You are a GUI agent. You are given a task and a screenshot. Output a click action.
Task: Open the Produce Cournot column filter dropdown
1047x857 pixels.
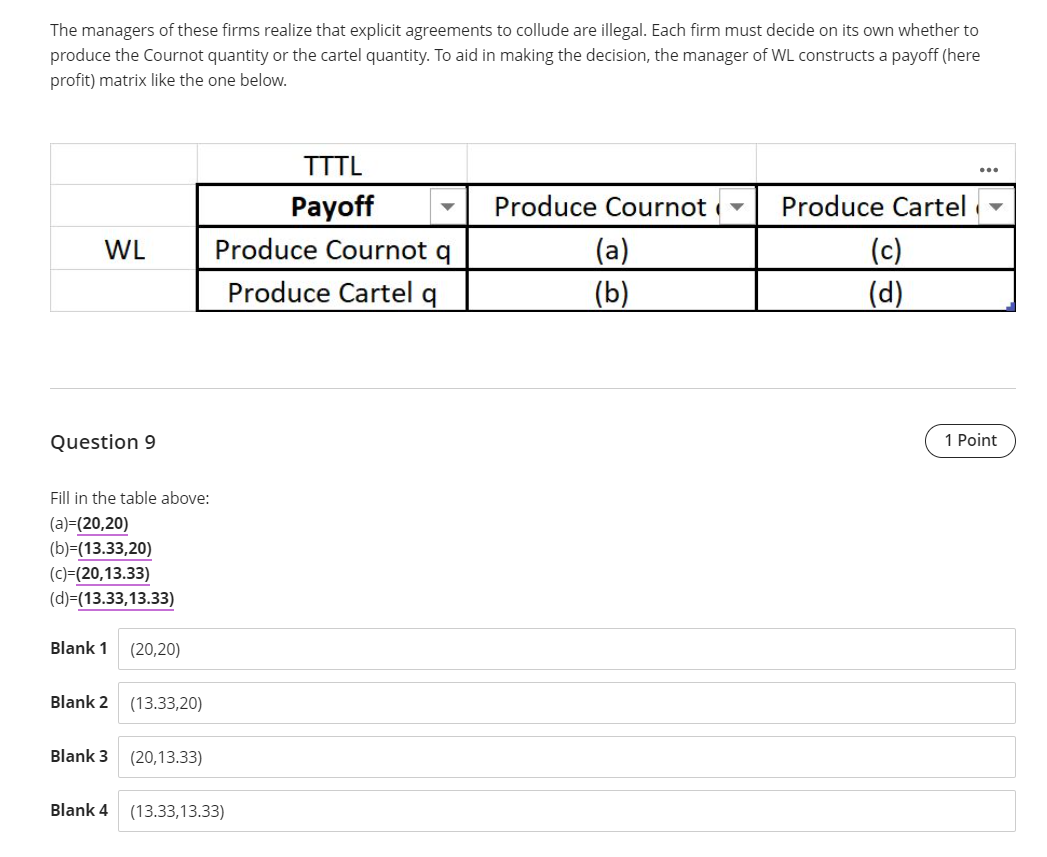pyautogui.click(x=737, y=206)
